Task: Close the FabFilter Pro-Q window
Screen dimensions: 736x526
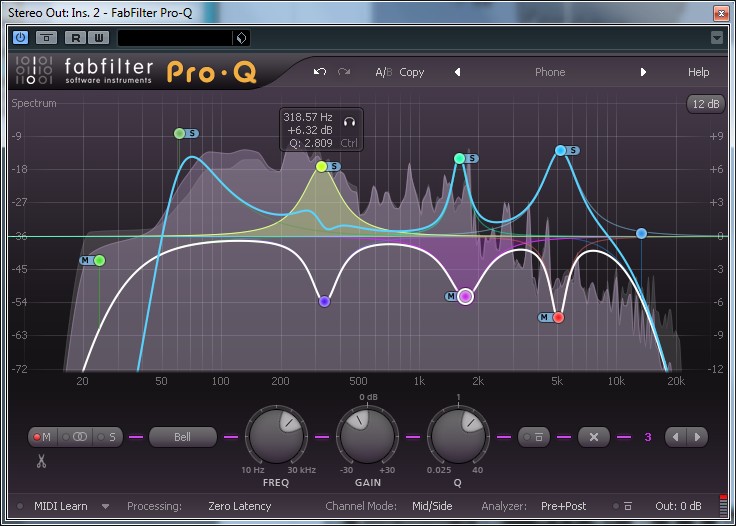Action: click(721, 13)
